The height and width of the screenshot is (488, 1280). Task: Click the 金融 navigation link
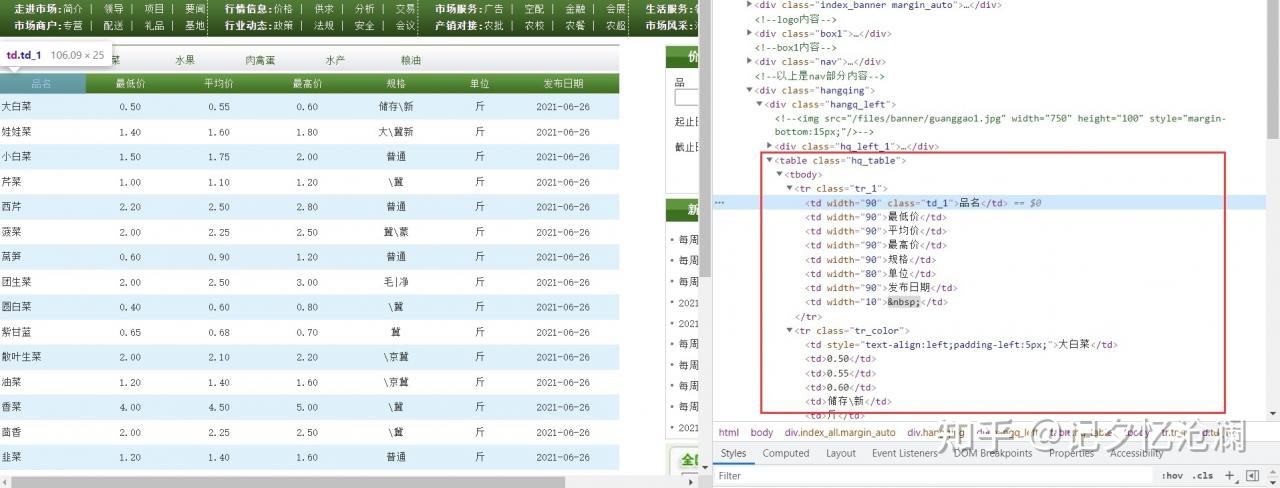(575, 9)
